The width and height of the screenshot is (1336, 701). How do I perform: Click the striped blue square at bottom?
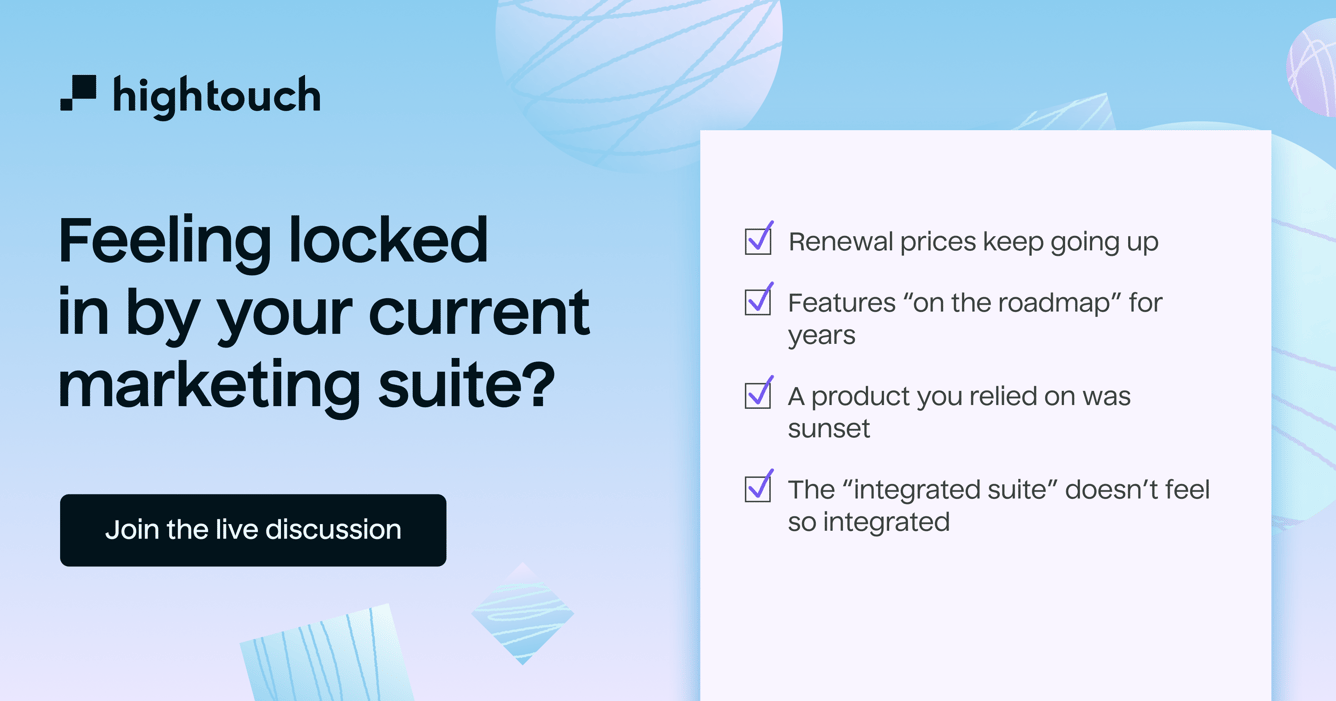pos(327,655)
